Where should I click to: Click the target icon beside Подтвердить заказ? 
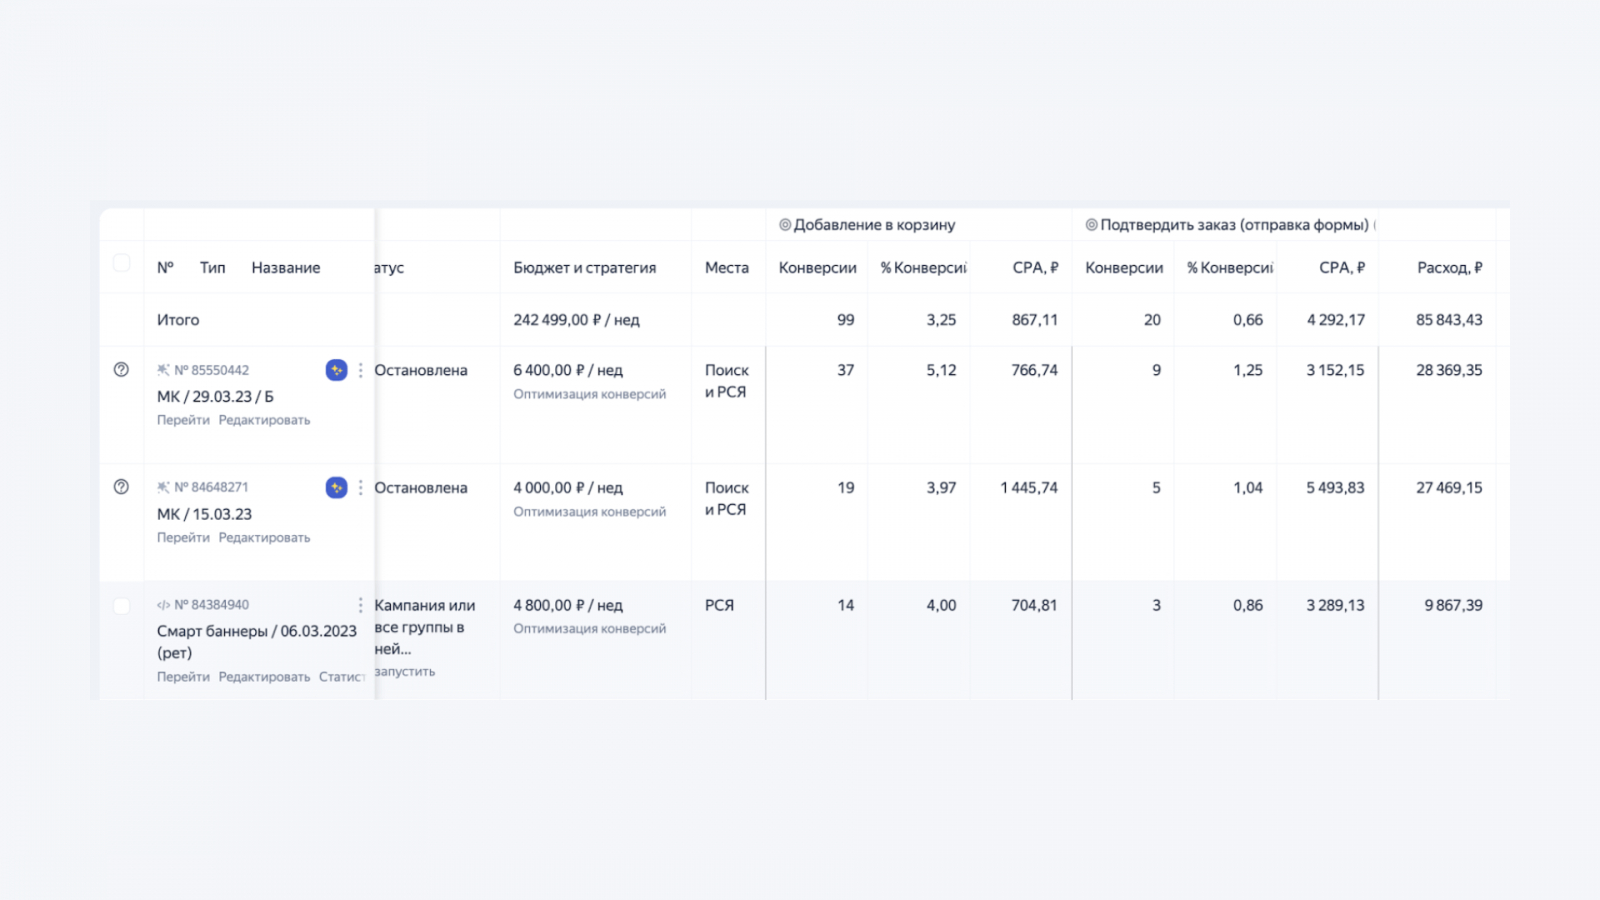(1091, 225)
